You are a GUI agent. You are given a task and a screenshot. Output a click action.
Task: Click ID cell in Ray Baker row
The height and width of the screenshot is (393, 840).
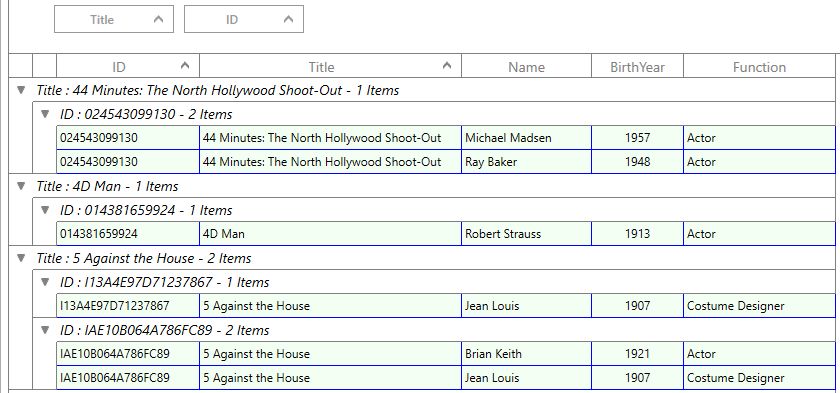tap(128, 162)
